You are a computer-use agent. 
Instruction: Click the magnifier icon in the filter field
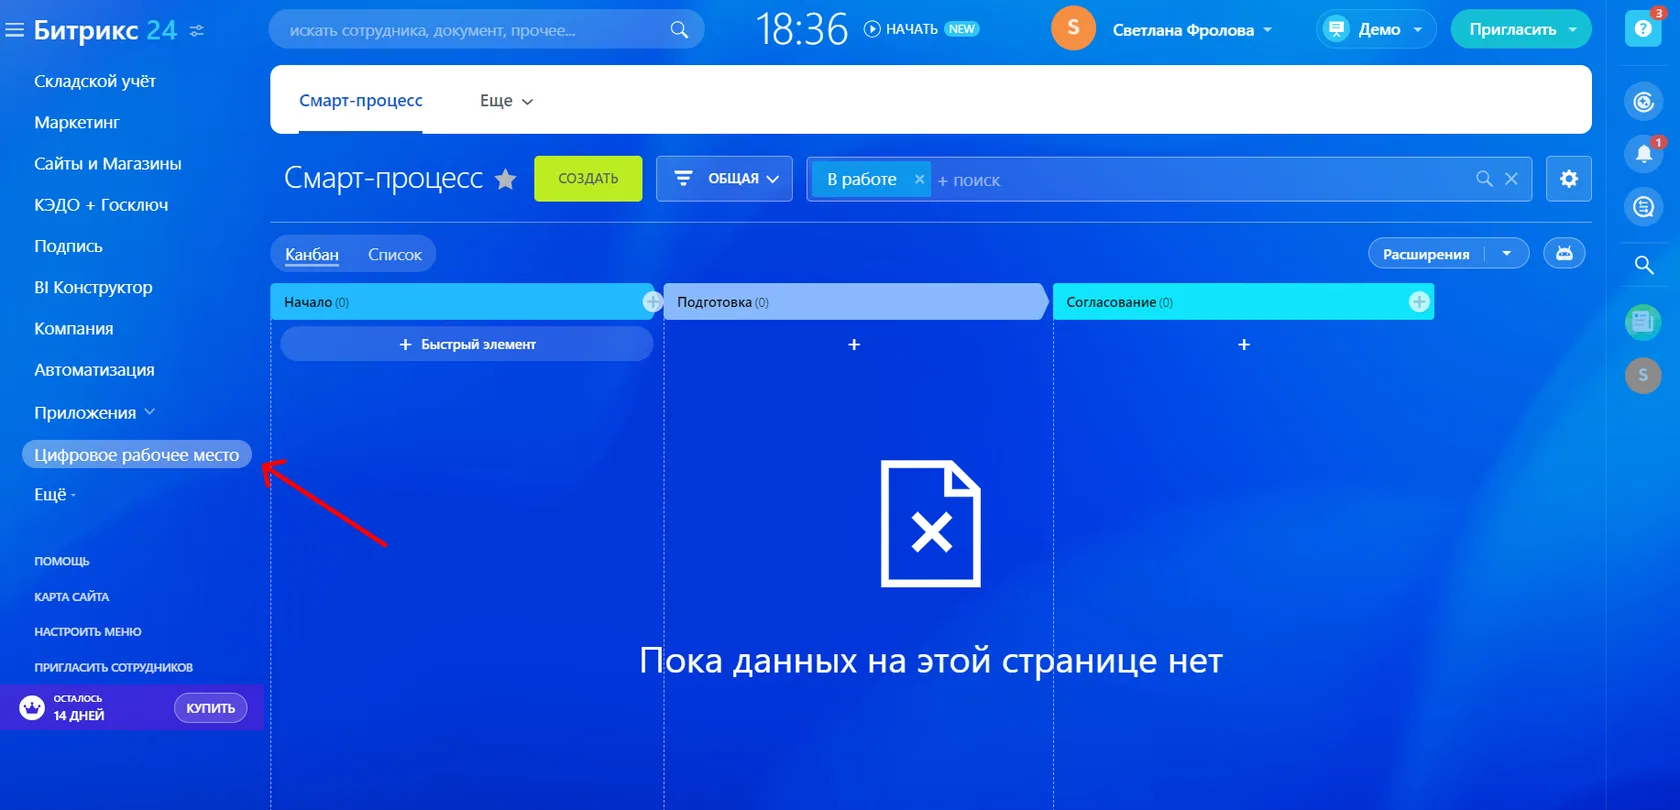pyautogui.click(x=1484, y=178)
